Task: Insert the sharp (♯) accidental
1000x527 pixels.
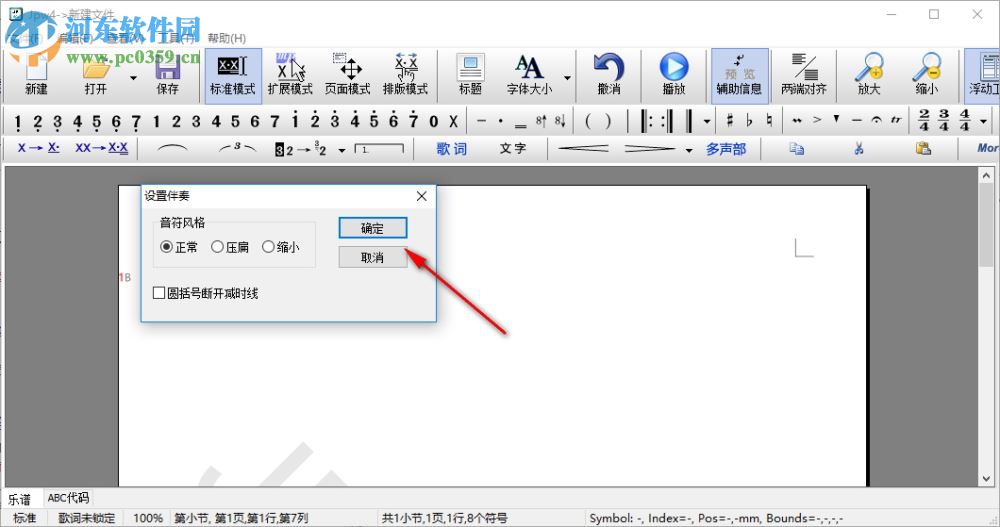Action: (x=730, y=120)
